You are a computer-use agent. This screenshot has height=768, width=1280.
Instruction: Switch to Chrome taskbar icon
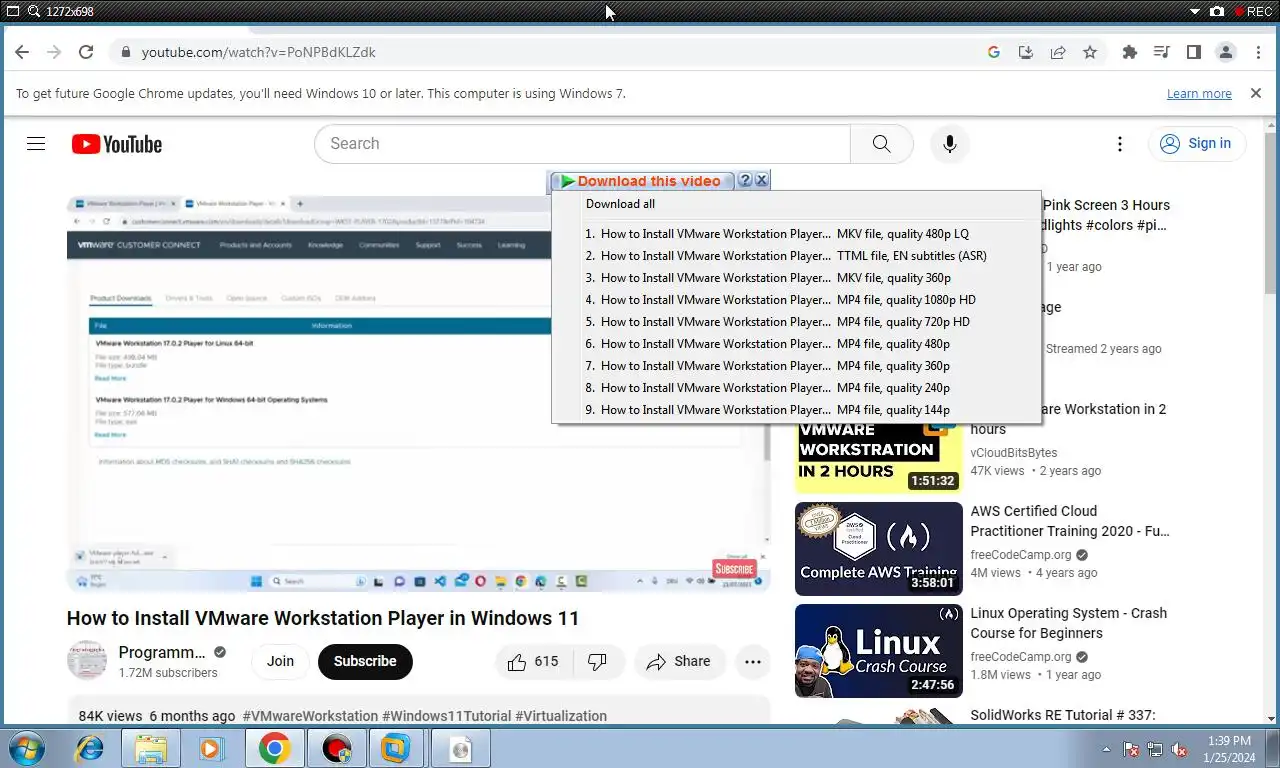(274, 748)
